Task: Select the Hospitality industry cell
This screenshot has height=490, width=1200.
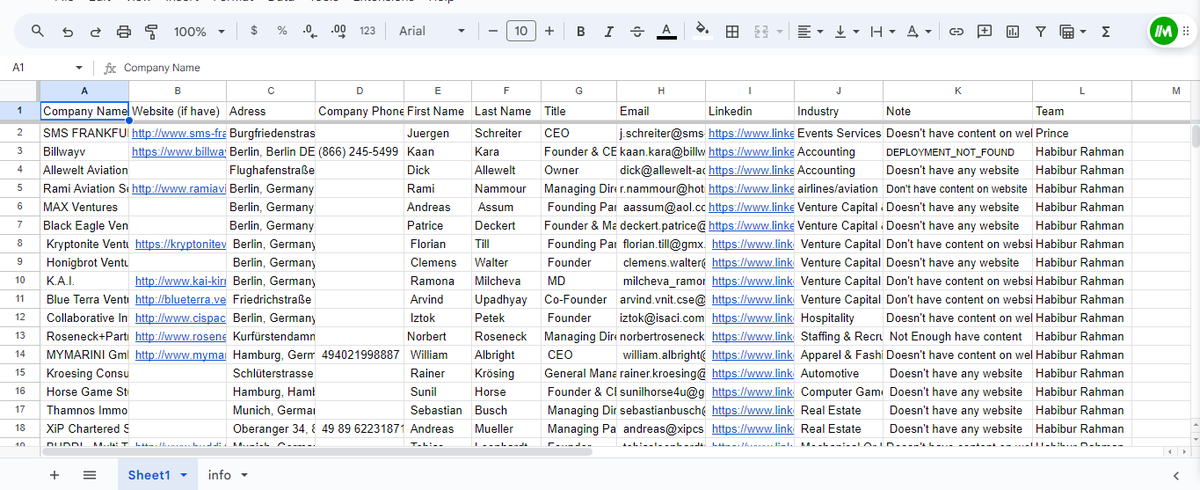Action: (838, 318)
